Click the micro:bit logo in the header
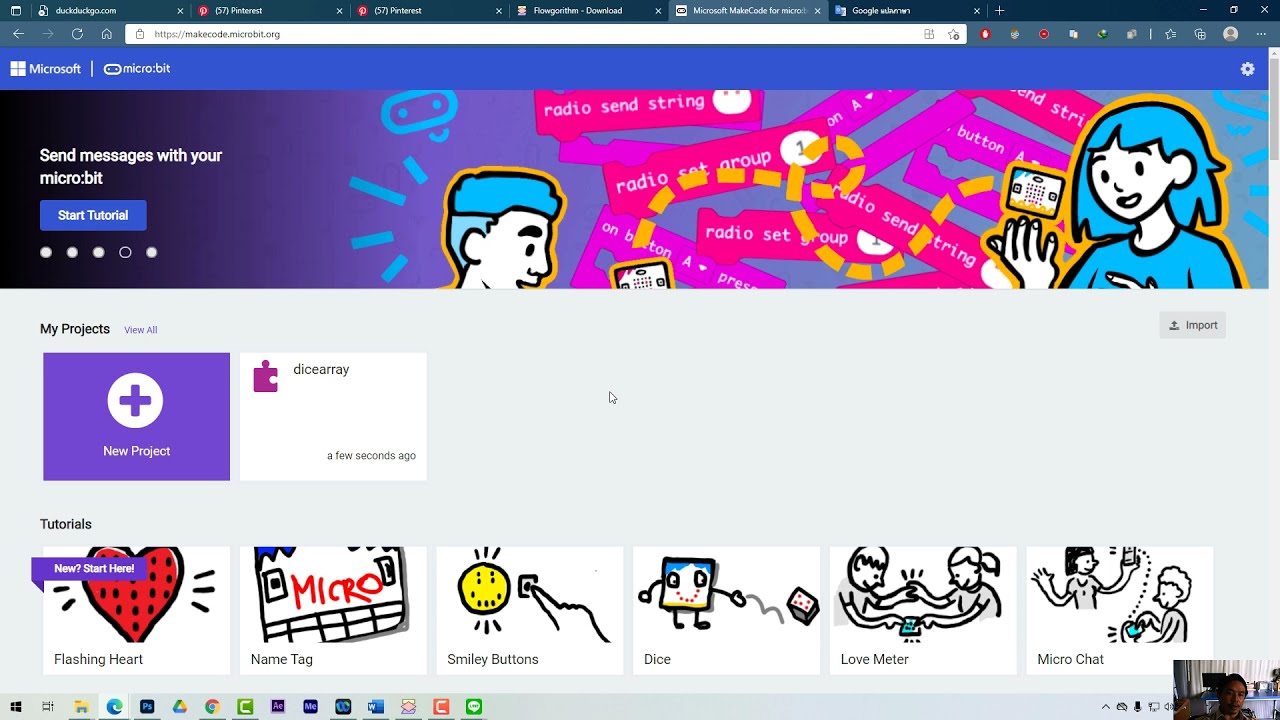 (x=137, y=69)
